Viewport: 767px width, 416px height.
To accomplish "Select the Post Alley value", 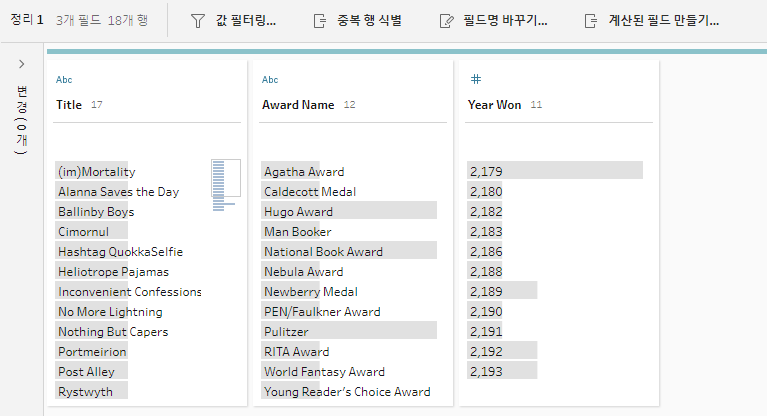I will click(86, 372).
